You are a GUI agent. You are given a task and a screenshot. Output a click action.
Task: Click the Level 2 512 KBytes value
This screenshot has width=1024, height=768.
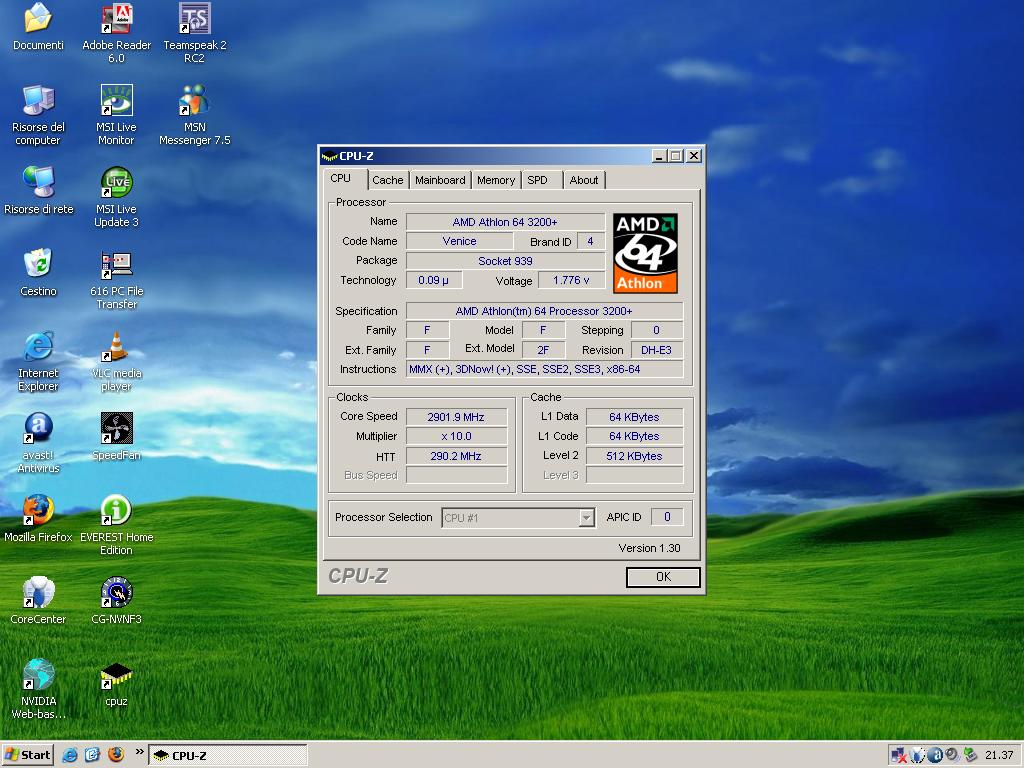pyautogui.click(x=634, y=456)
